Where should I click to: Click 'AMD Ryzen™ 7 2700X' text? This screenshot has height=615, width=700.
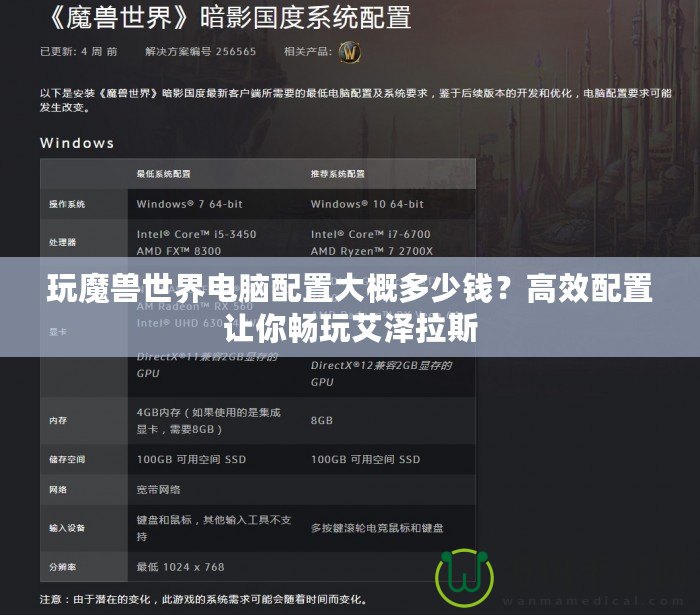coord(371,251)
